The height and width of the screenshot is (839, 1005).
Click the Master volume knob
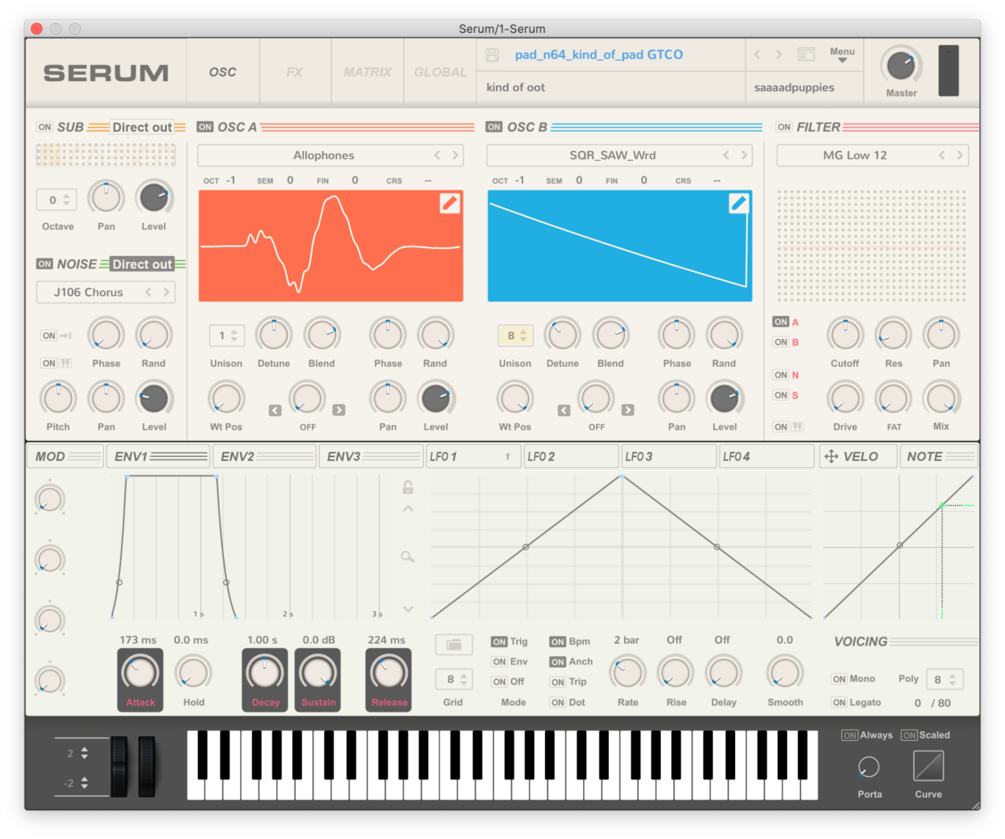[x=901, y=65]
